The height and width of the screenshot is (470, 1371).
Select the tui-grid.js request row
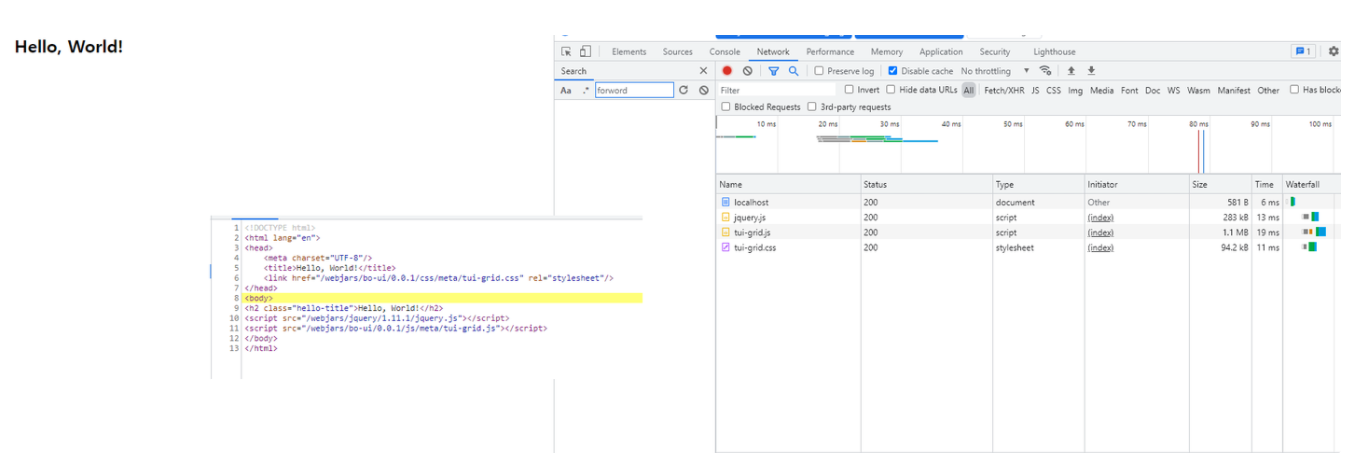tap(1027, 232)
